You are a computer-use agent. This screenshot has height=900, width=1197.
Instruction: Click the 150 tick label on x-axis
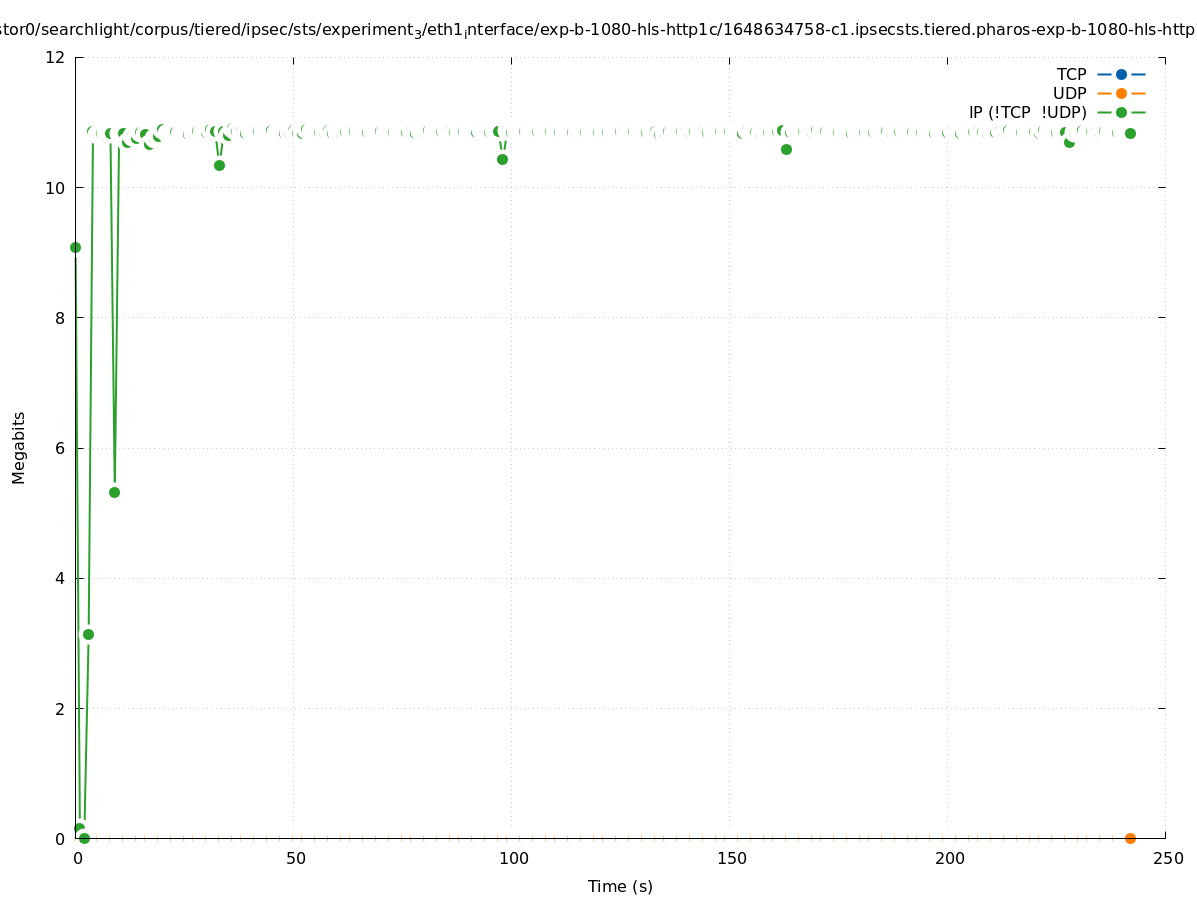(732, 858)
